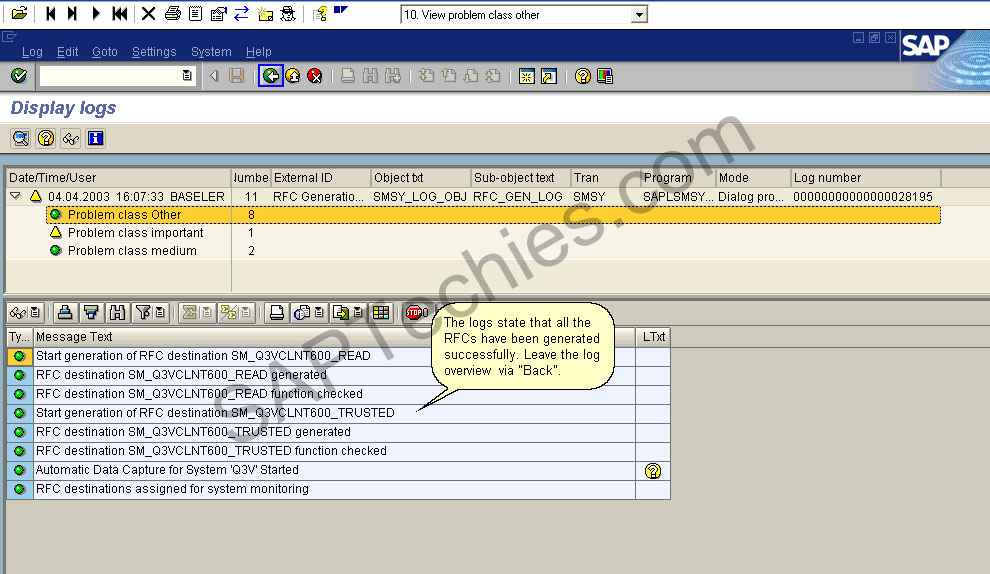Image resolution: width=990 pixels, height=574 pixels.
Task: Click the player Play button
Action: 96,13
